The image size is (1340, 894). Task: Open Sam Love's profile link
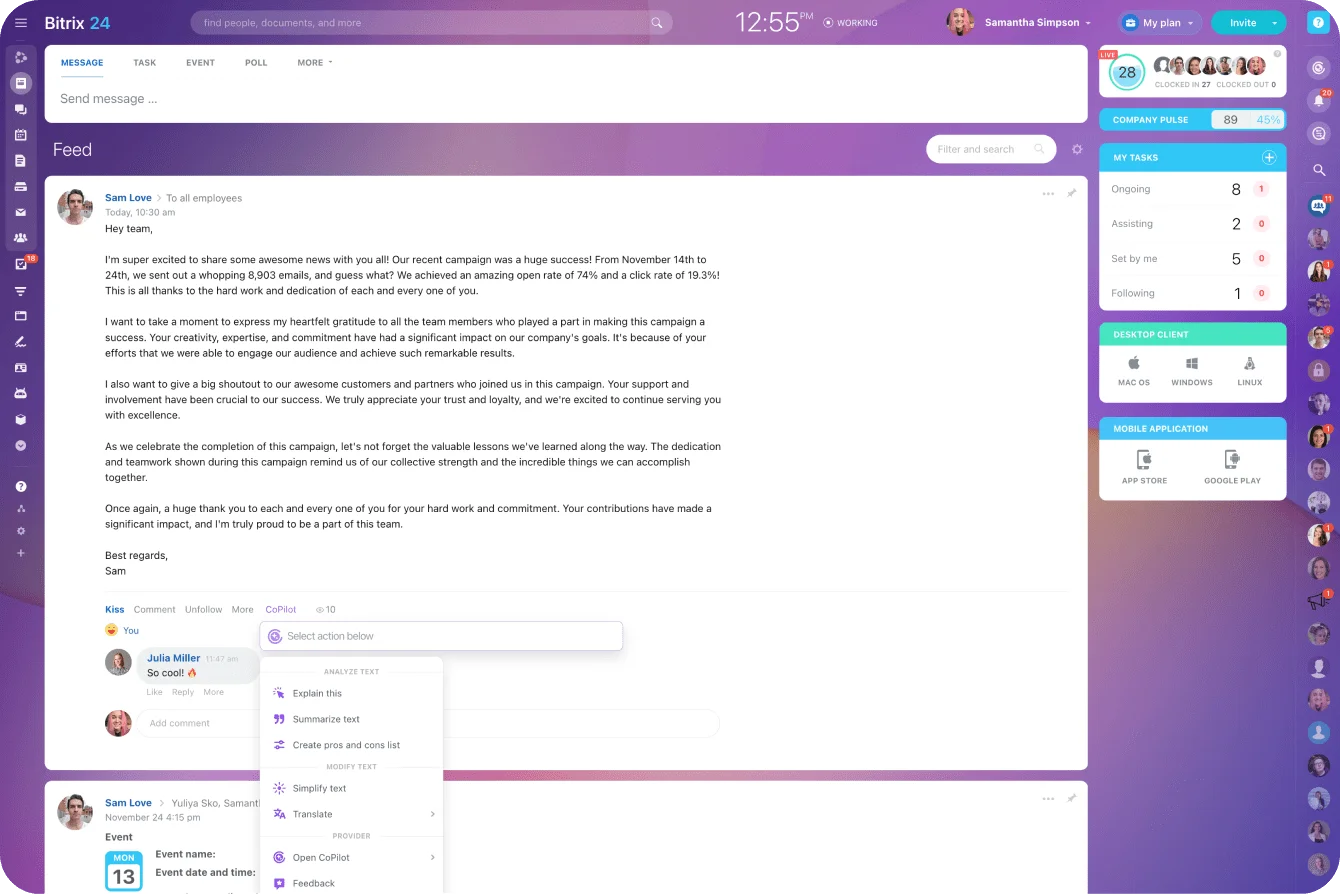[x=128, y=197]
